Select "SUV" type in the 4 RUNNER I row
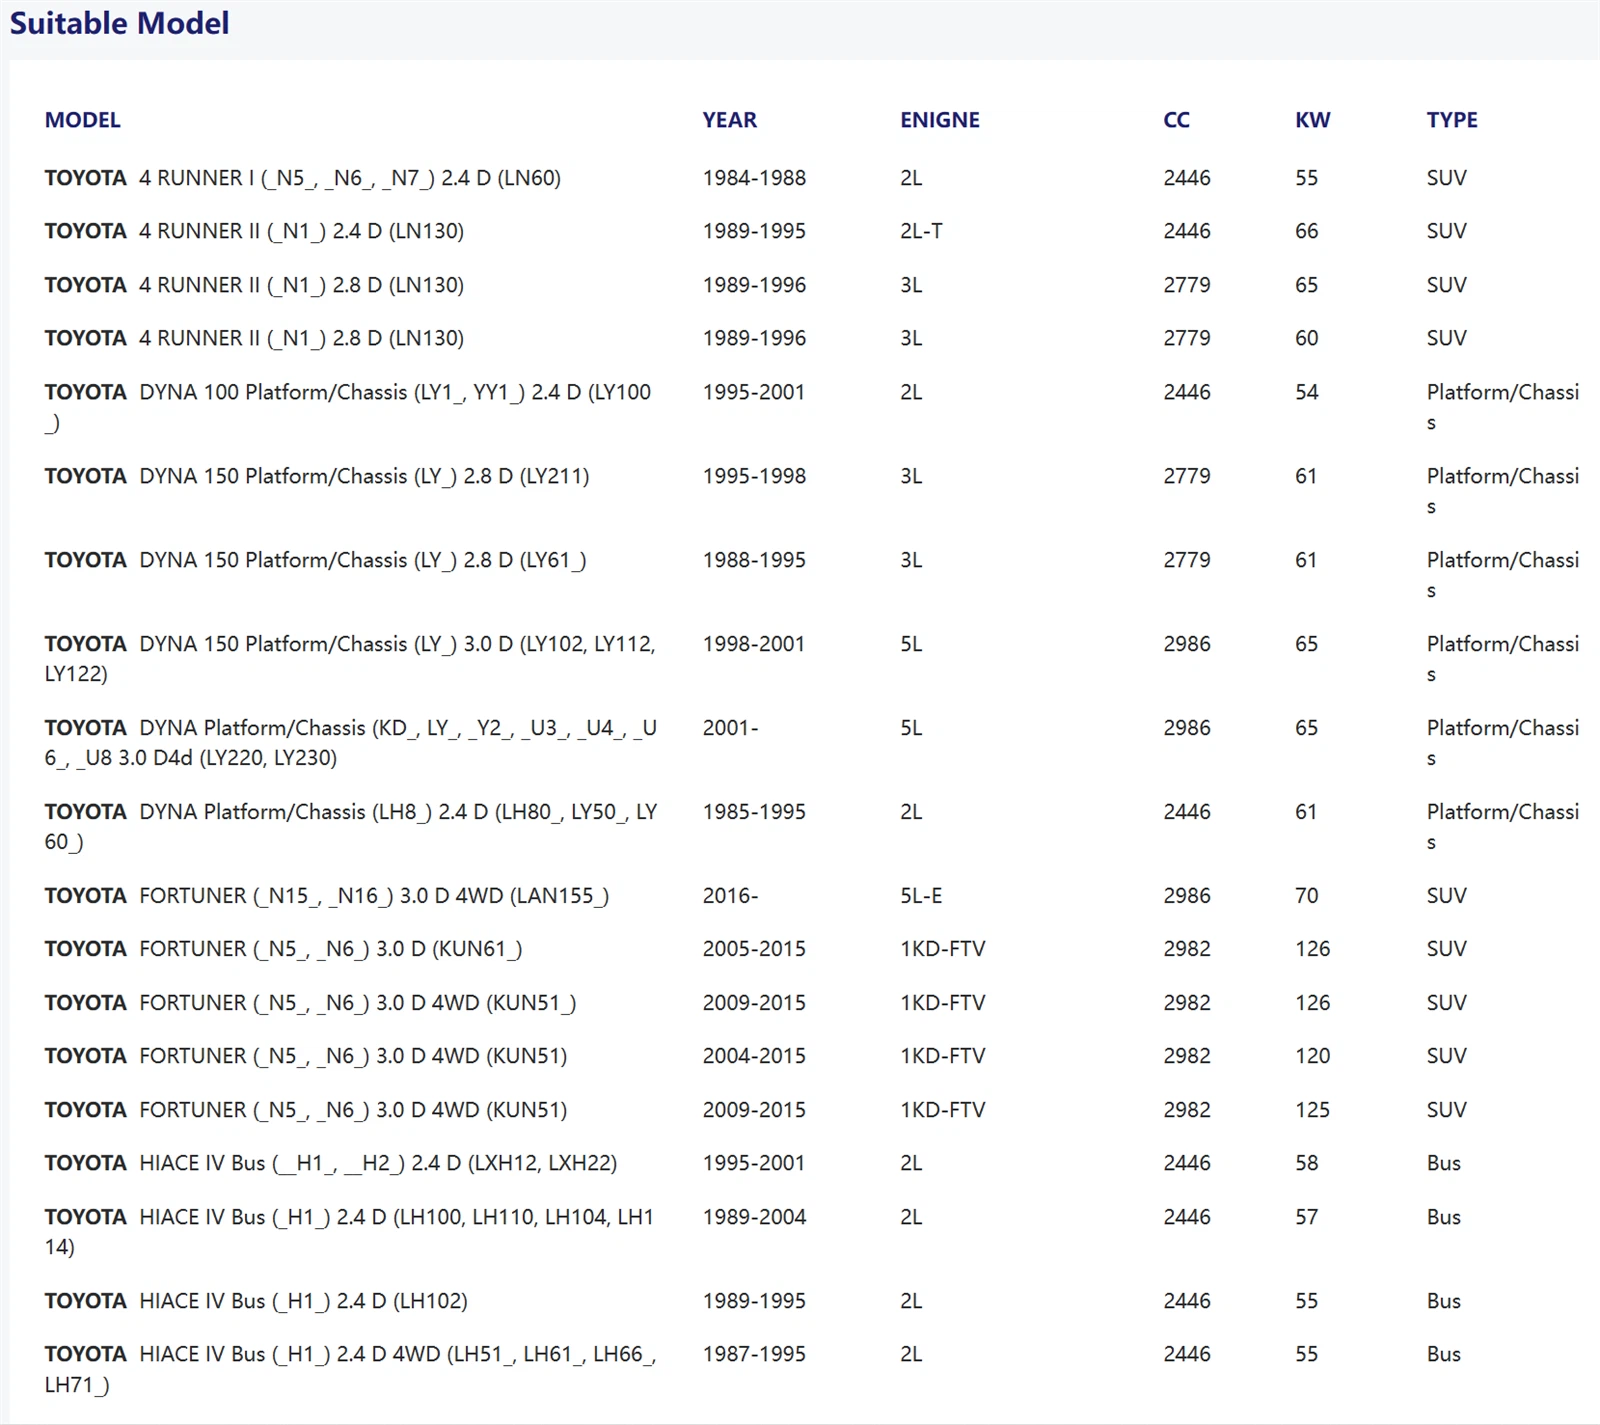Image resolution: width=1600 pixels, height=1425 pixels. (x=1446, y=178)
